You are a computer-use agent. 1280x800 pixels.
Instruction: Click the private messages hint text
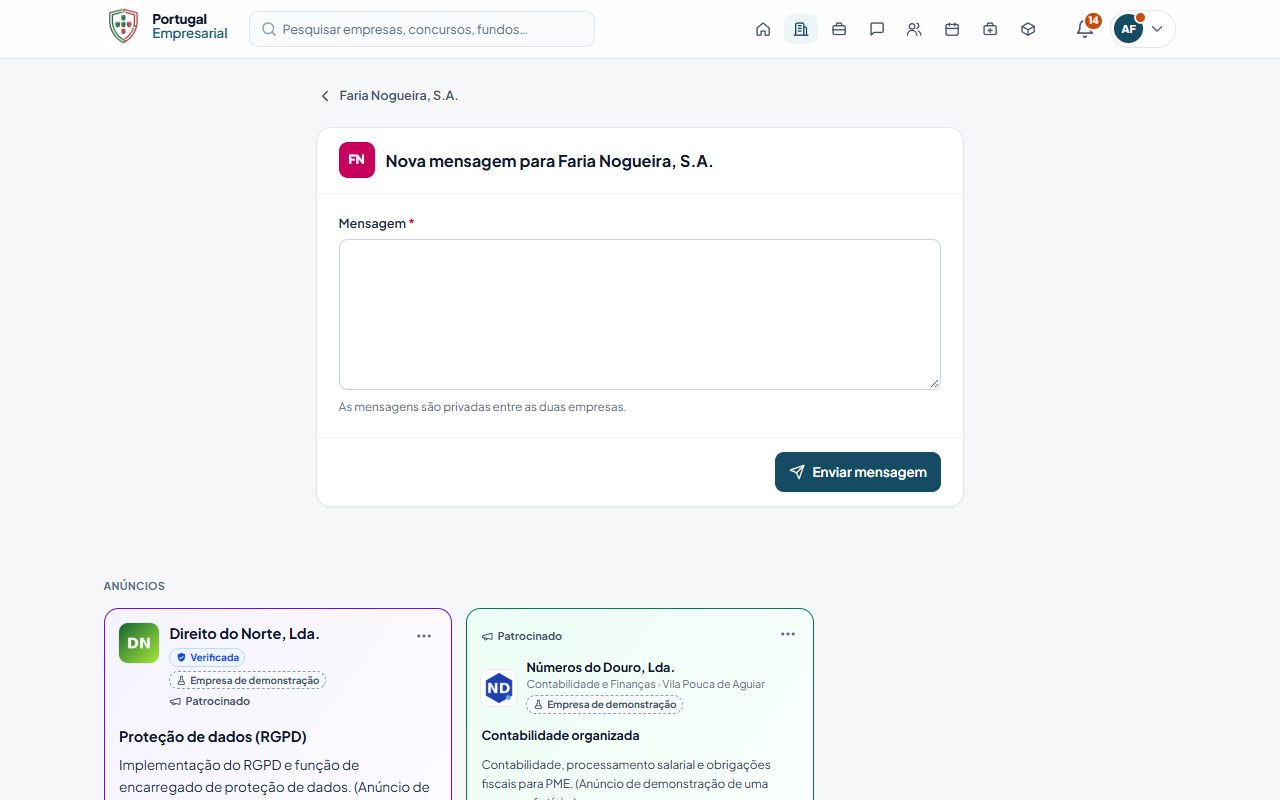click(482, 407)
